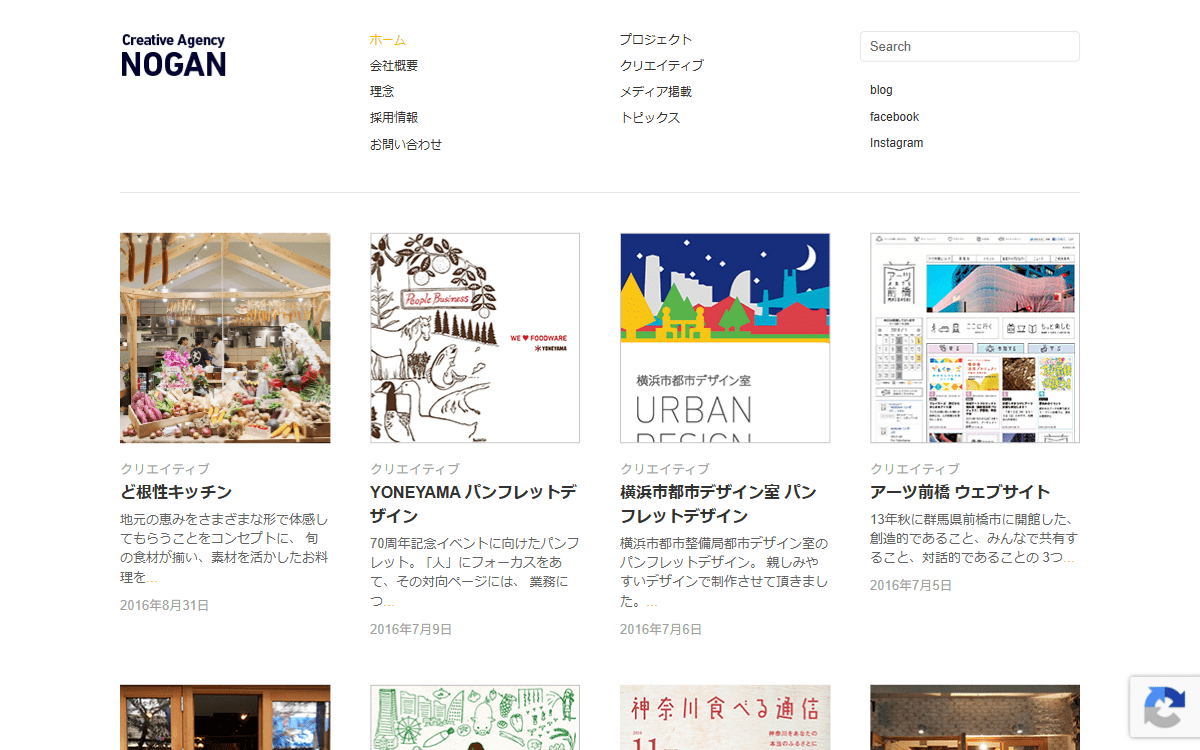The height and width of the screenshot is (750, 1200).
Task: Open the ホーム menu item
Action: point(388,40)
